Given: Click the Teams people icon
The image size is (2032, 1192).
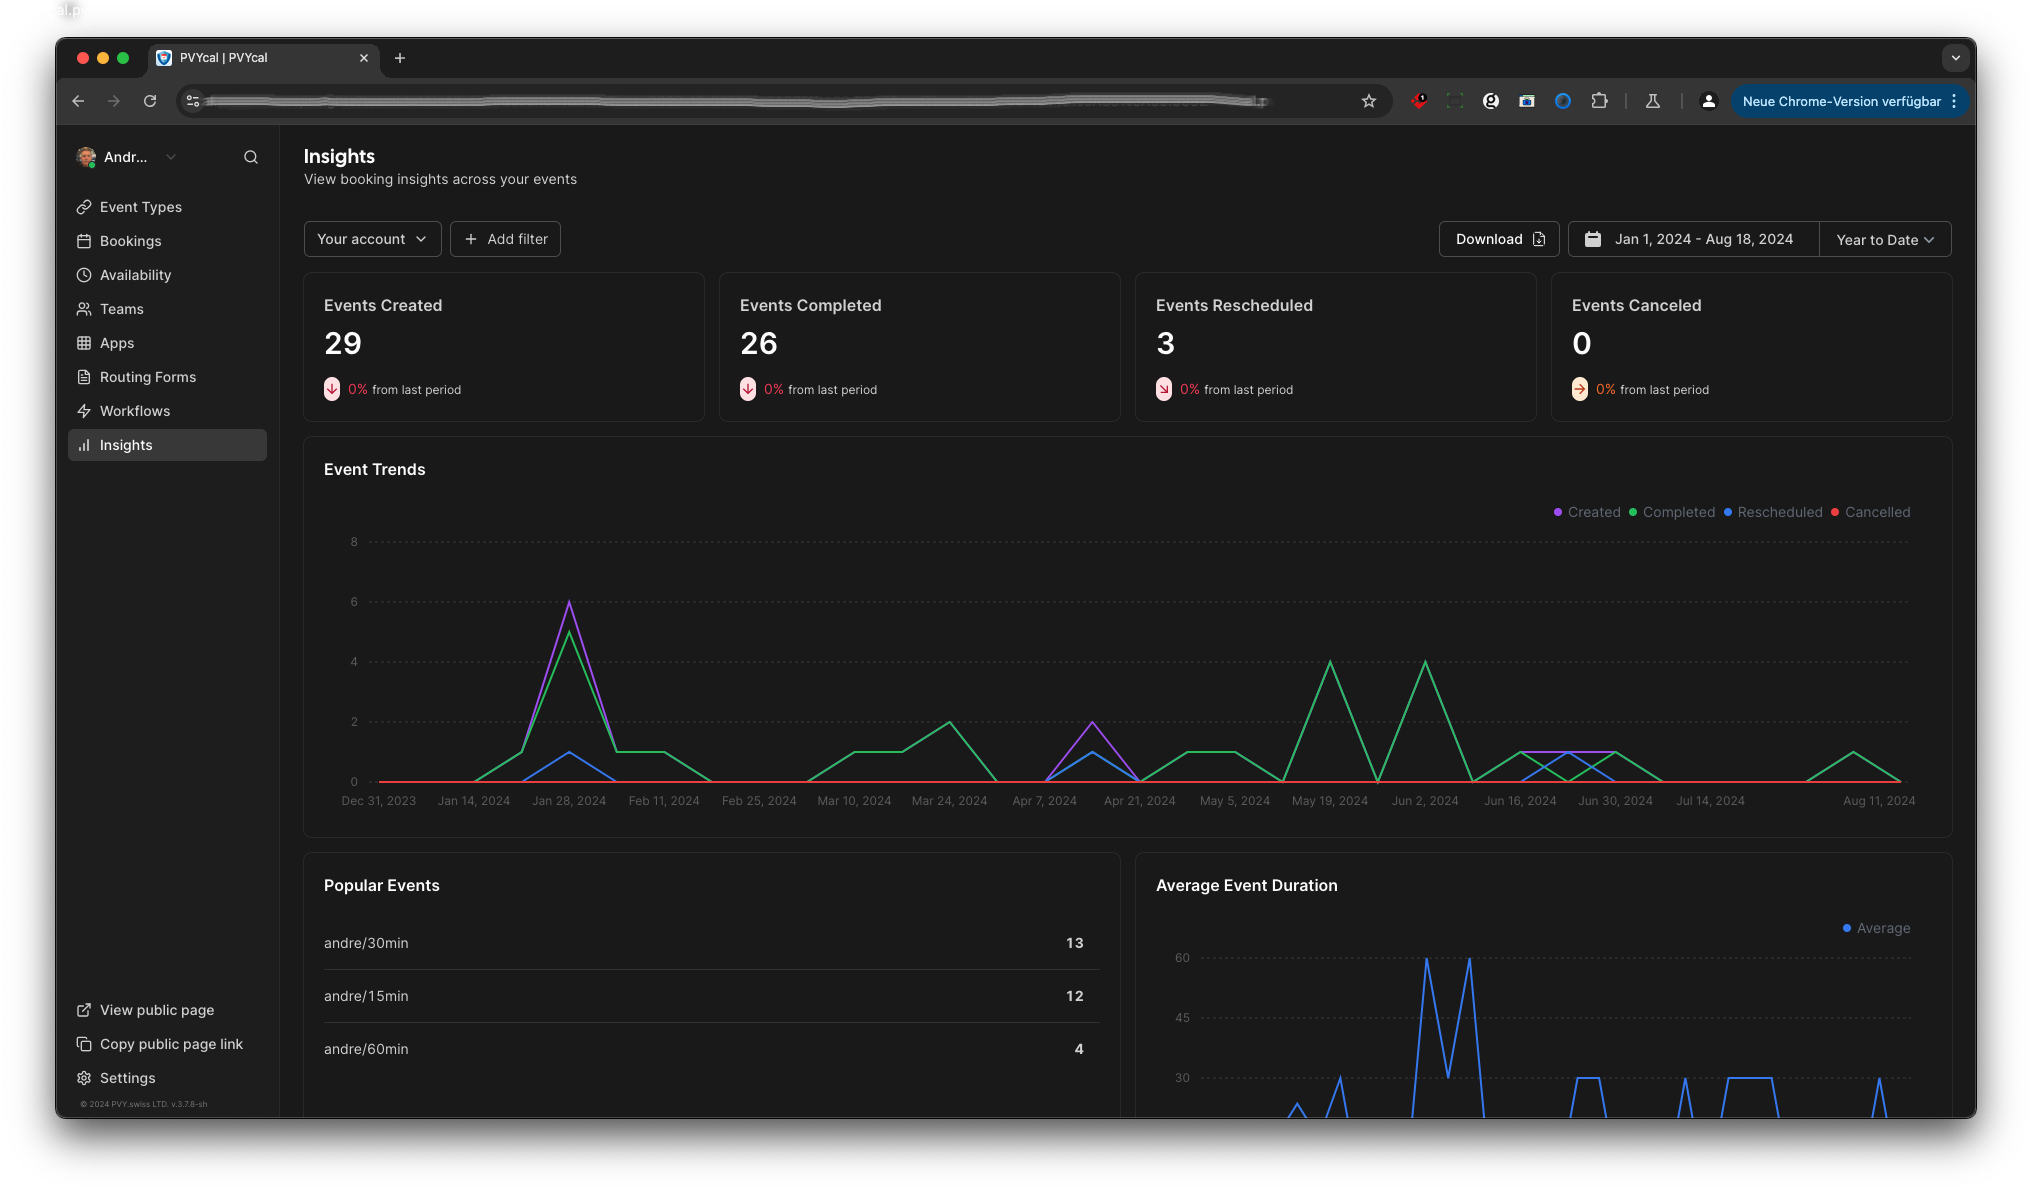Looking at the screenshot, I should coord(84,309).
